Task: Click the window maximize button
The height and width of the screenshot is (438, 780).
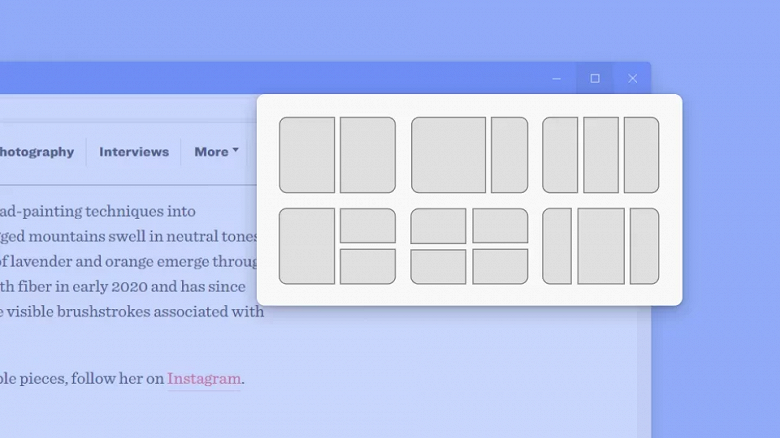Action: pos(595,79)
